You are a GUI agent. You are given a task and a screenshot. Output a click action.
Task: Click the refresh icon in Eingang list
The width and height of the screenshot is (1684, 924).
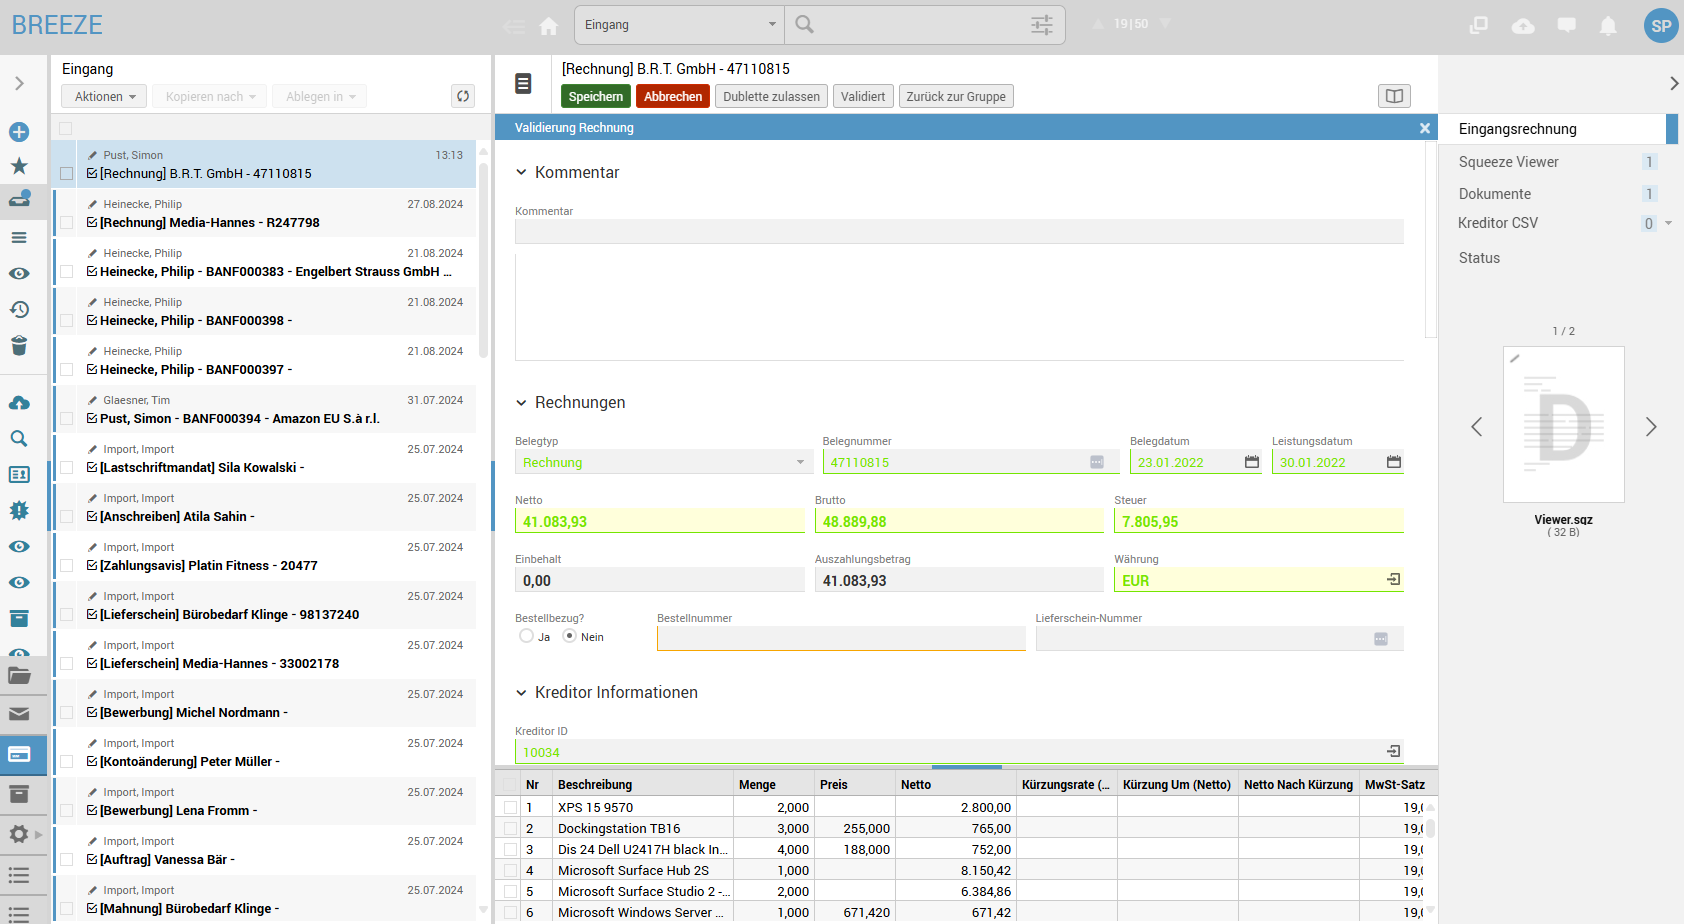[x=463, y=96]
